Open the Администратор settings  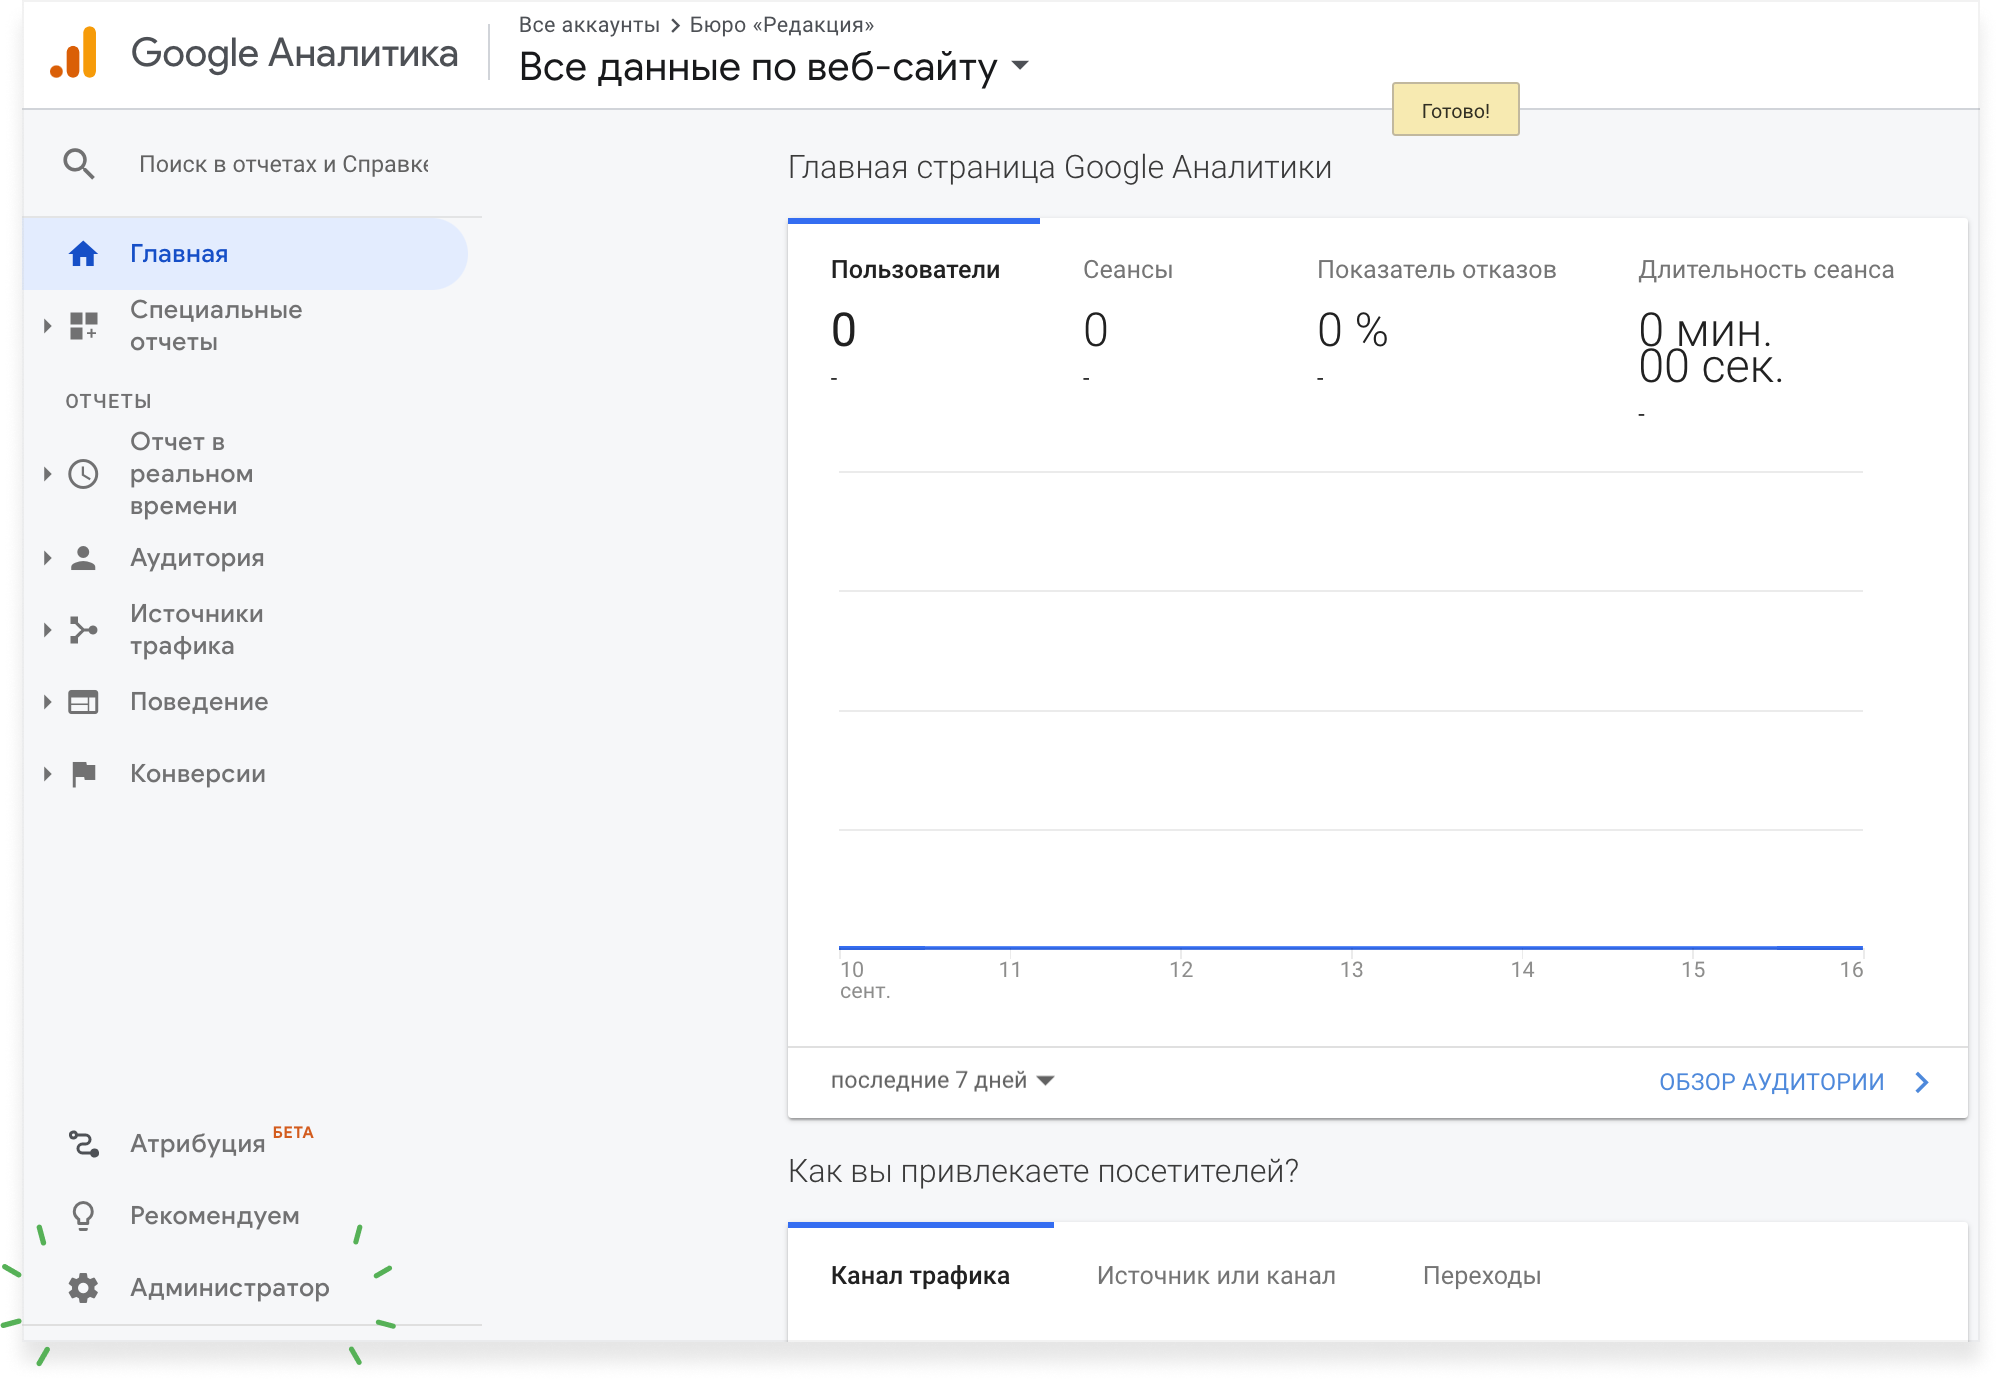pos(230,1288)
